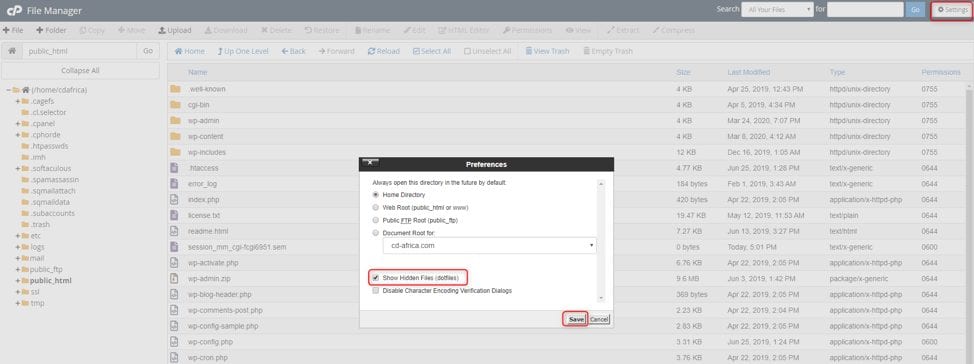Click the cPanel logo
Image resolution: width=974 pixels, height=364 pixels.
(14, 11)
